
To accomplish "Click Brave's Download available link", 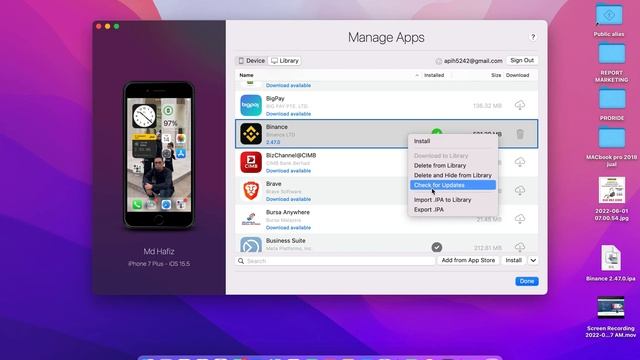I will 288,199.
